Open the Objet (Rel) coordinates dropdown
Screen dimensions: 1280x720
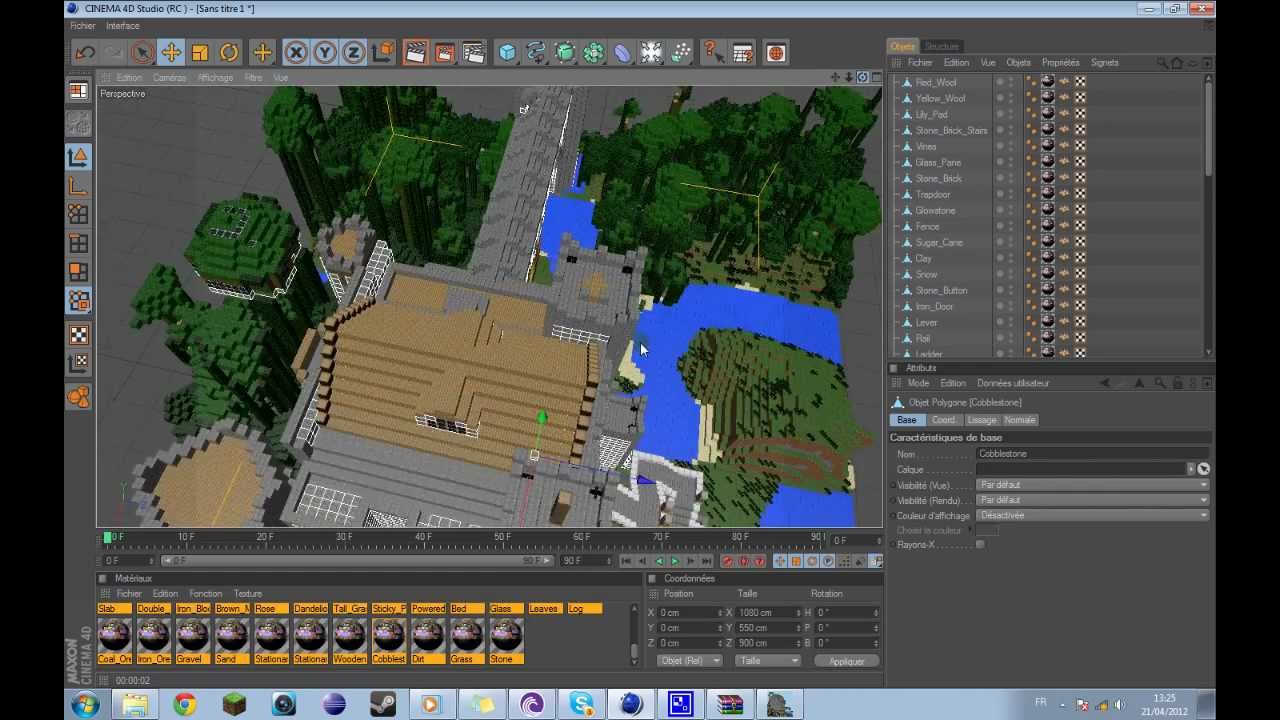tap(689, 661)
